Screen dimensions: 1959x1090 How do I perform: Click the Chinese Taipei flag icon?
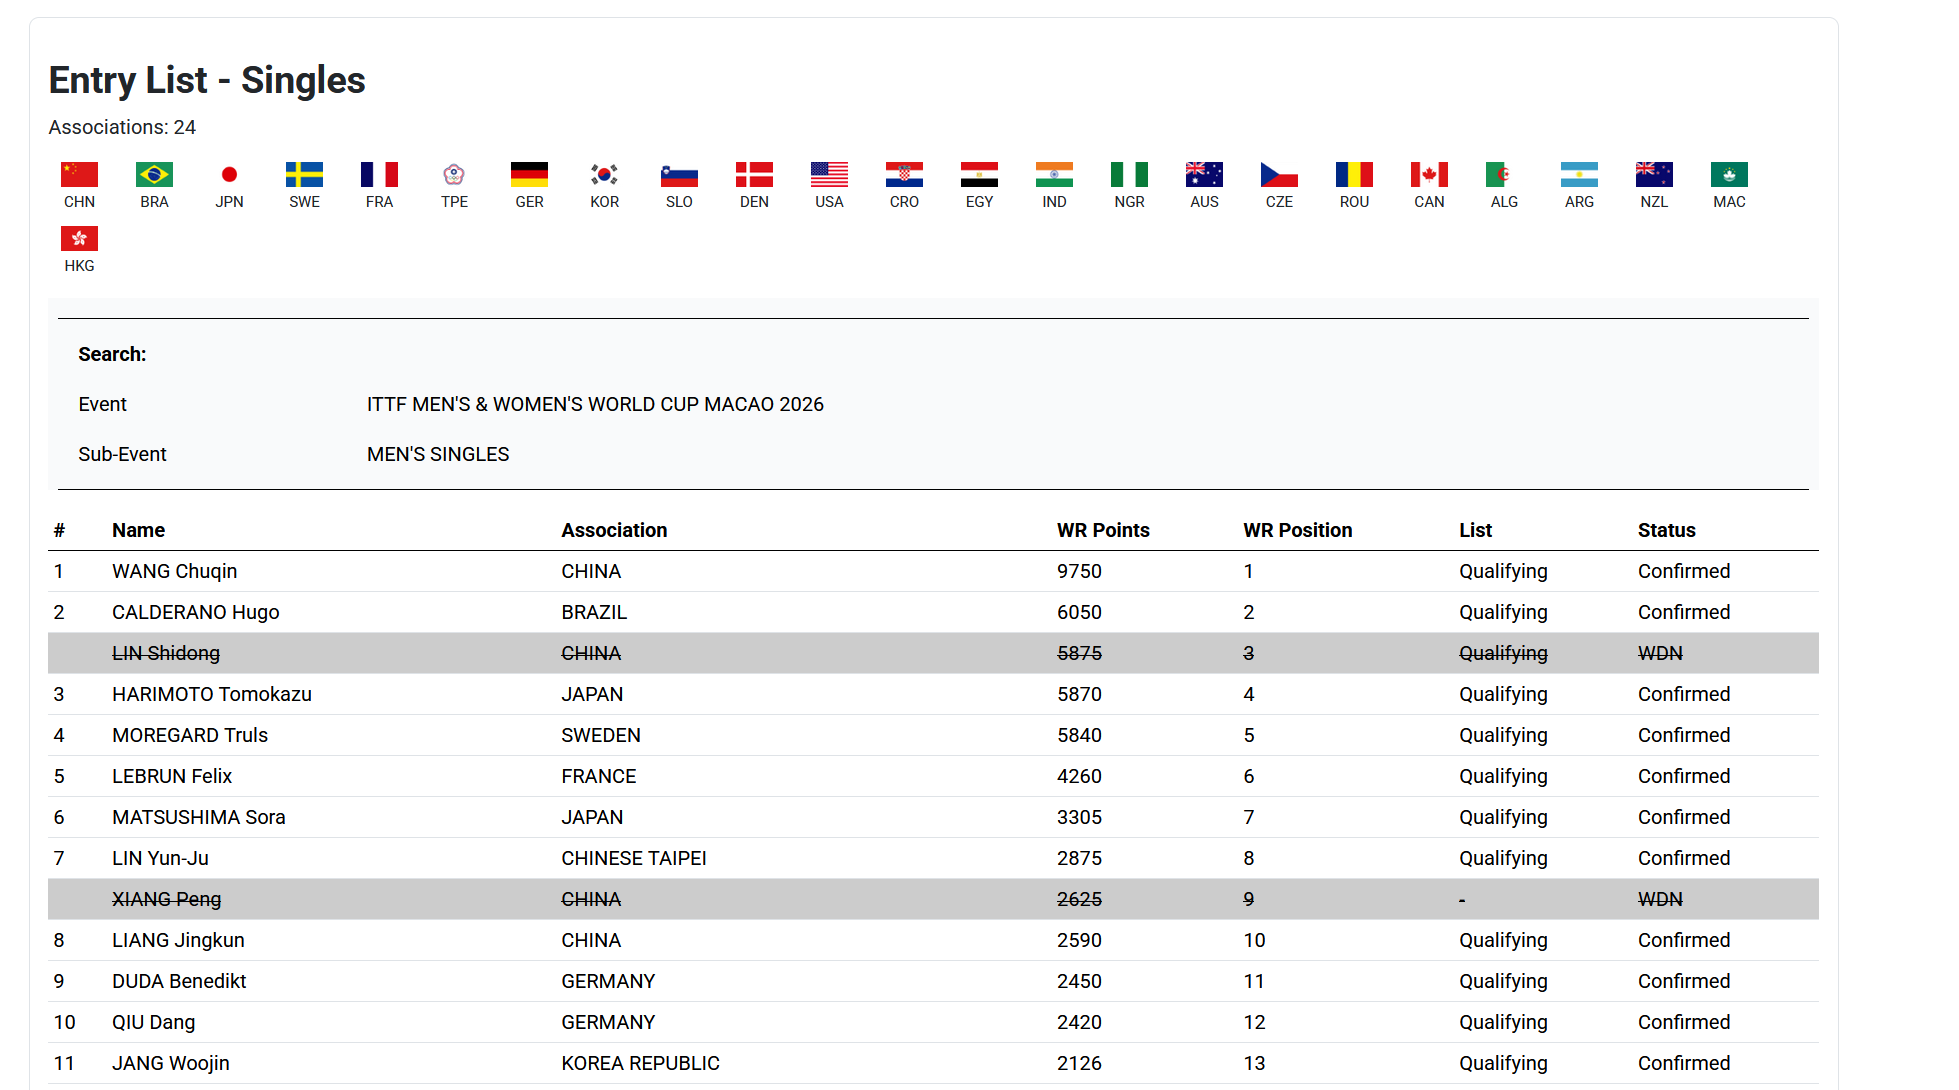click(x=454, y=175)
